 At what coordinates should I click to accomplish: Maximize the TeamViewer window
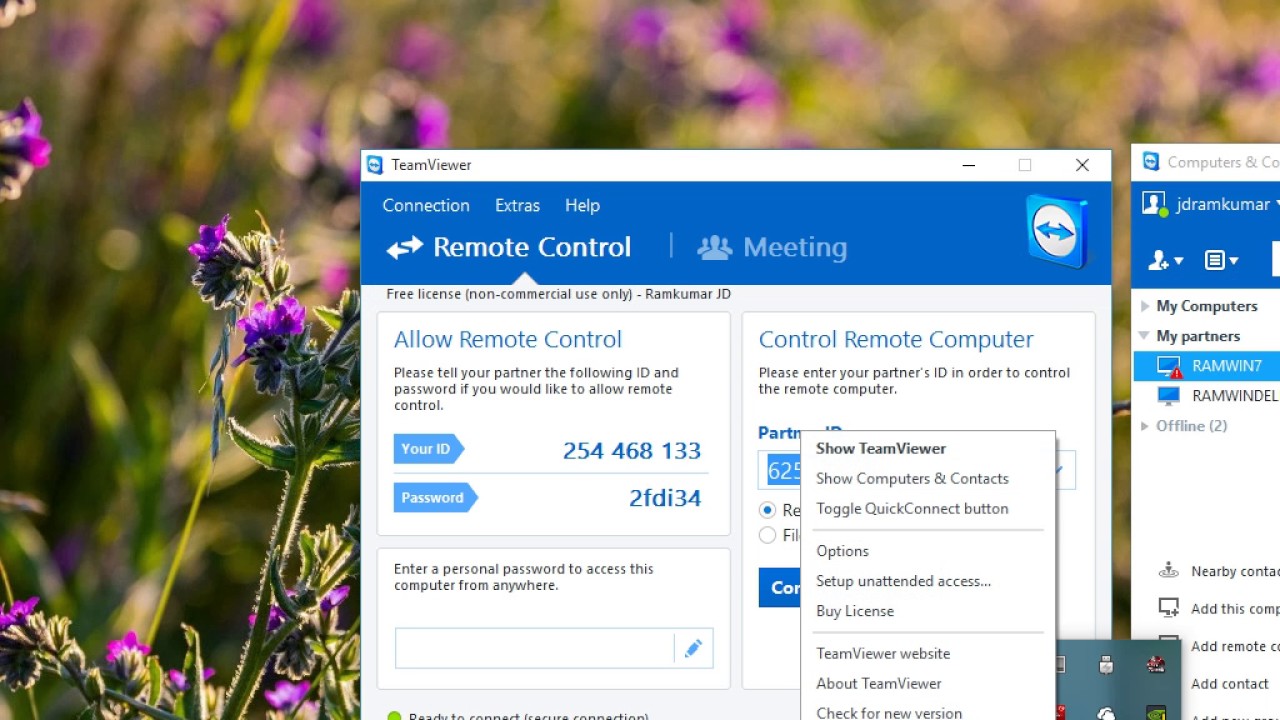(x=1025, y=165)
